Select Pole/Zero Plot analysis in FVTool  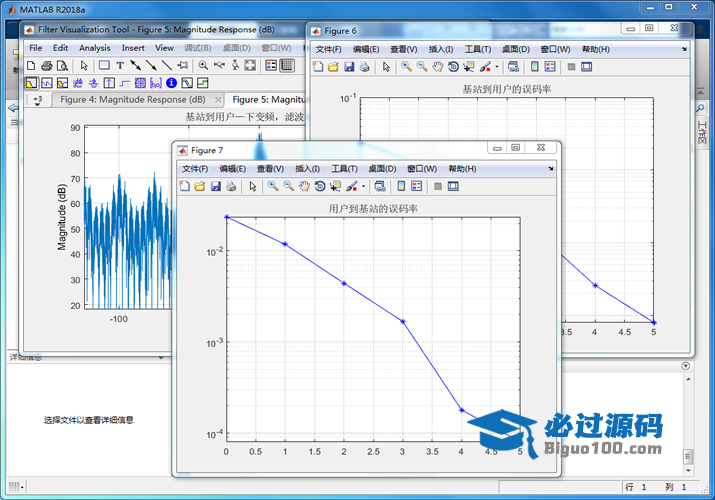[x=140, y=83]
